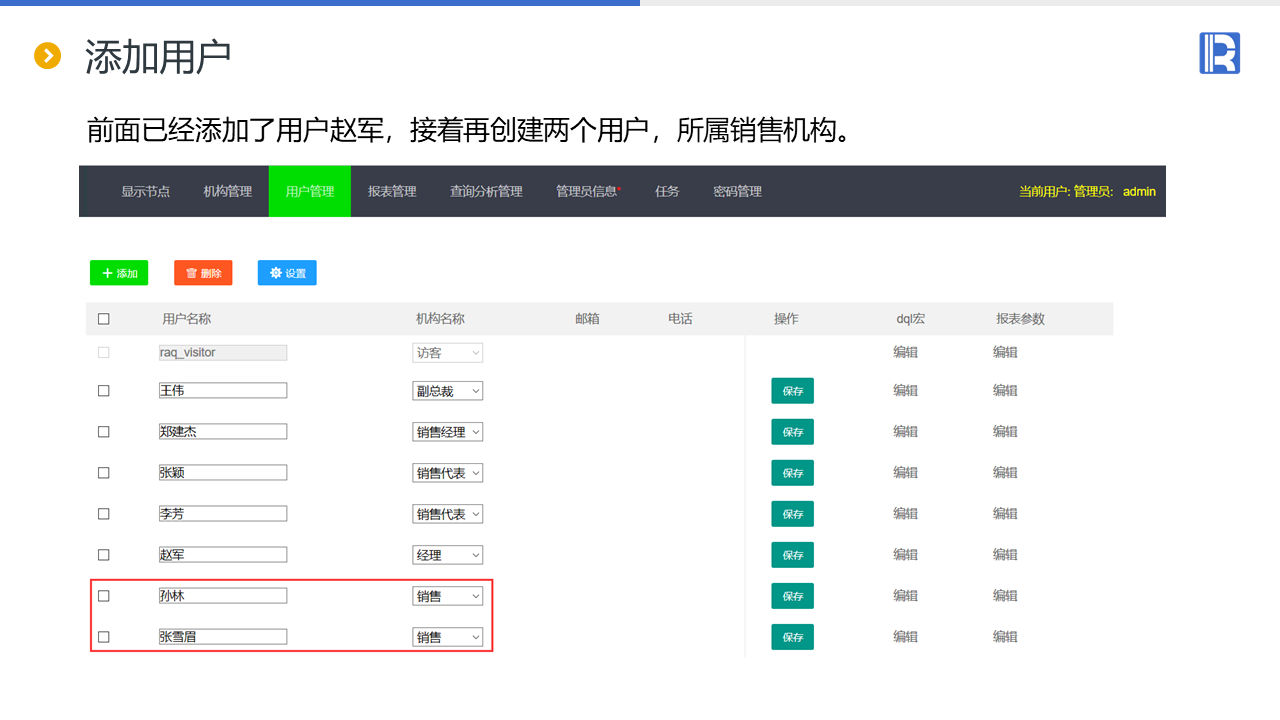Screen dimensions: 1280x720
Task: Edit 报表参数 for user 张颖
Action: pos(1005,472)
